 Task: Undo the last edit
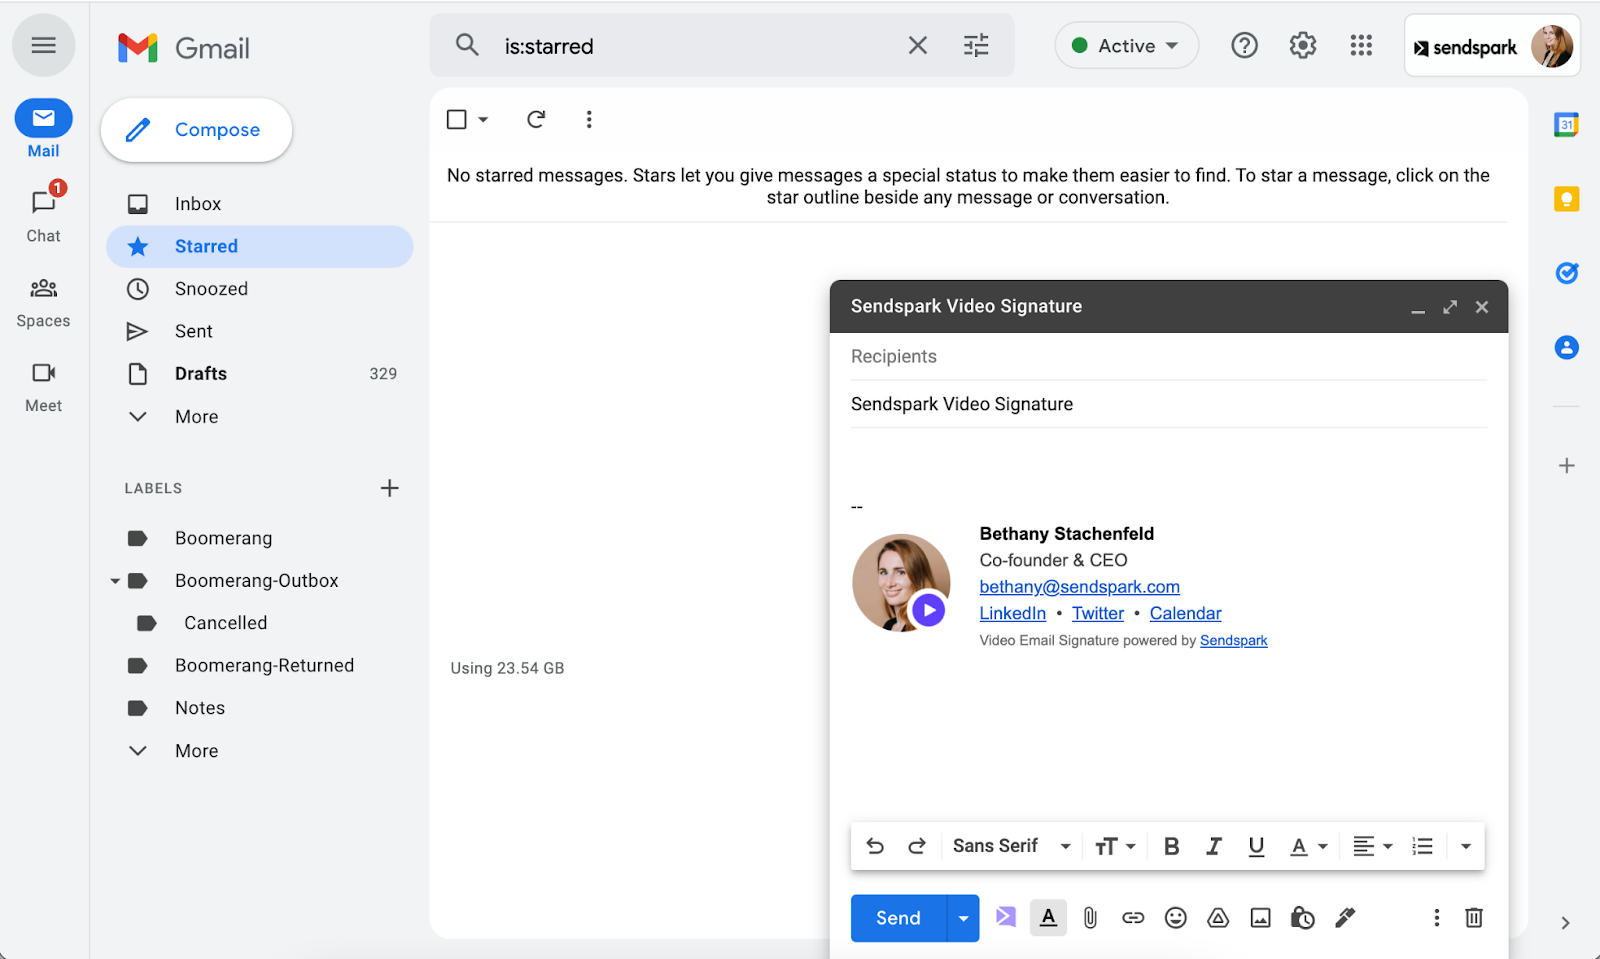tap(875, 846)
